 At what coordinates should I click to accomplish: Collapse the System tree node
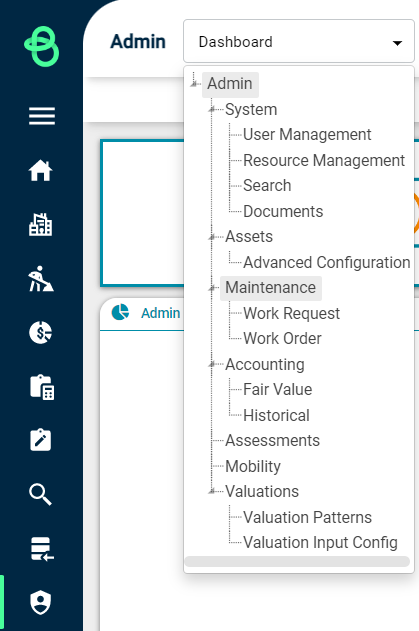[x=212, y=109]
